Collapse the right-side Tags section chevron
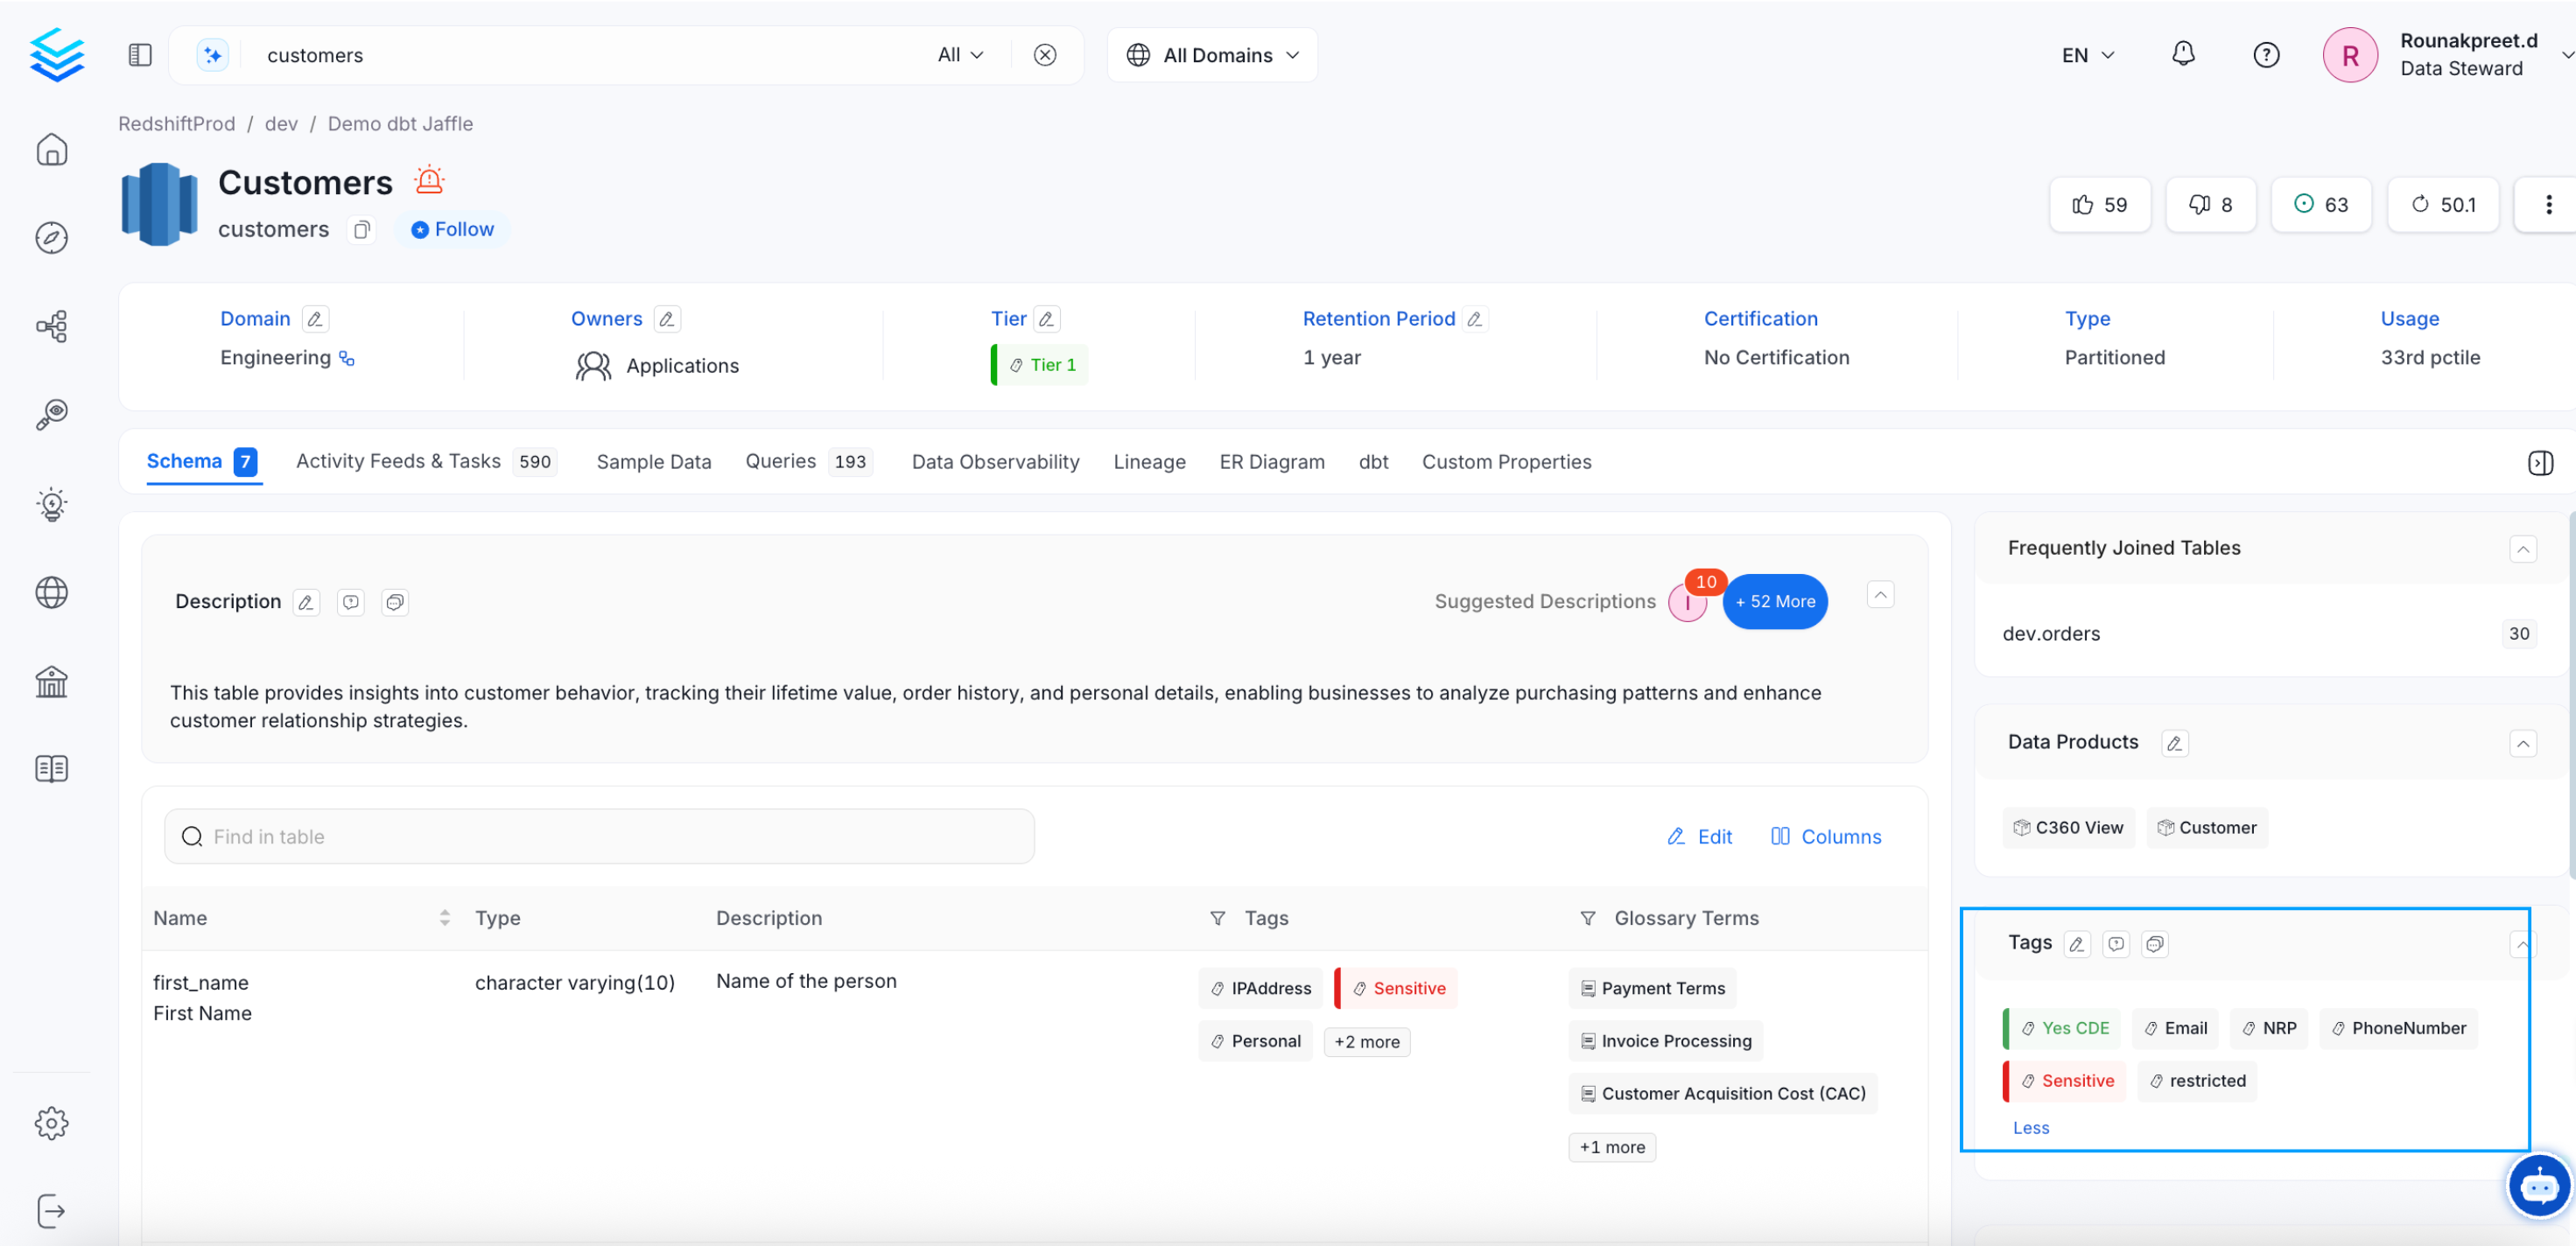The image size is (2576, 1246). (x=2522, y=944)
